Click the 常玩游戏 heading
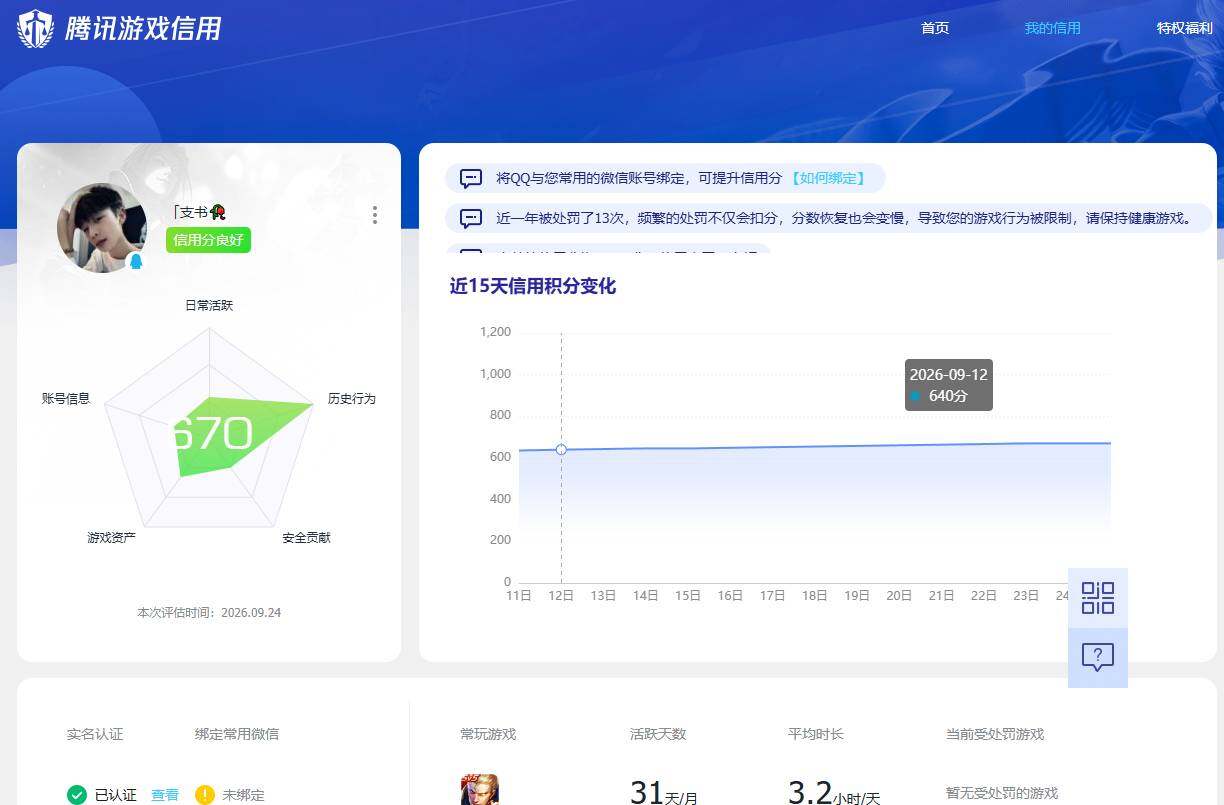The width and height of the screenshot is (1224, 805). [x=488, y=734]
